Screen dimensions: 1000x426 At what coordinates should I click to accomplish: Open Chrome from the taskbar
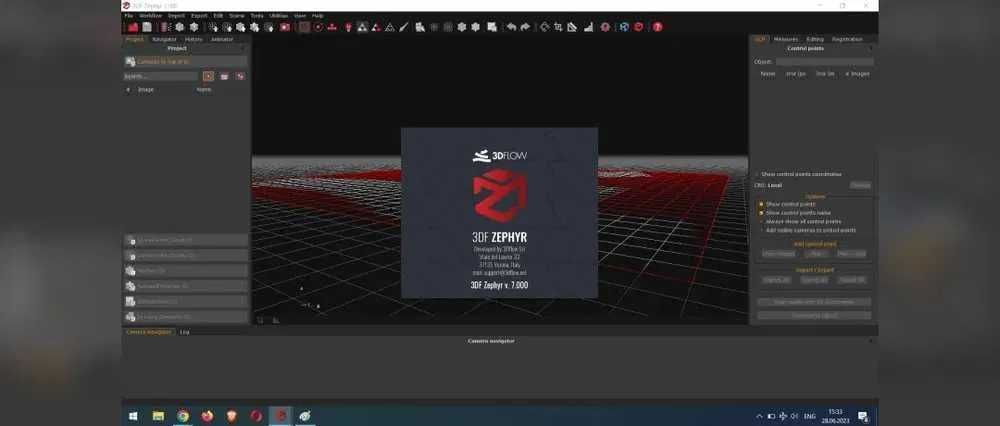pyautogui.click(x=183, y=416)
